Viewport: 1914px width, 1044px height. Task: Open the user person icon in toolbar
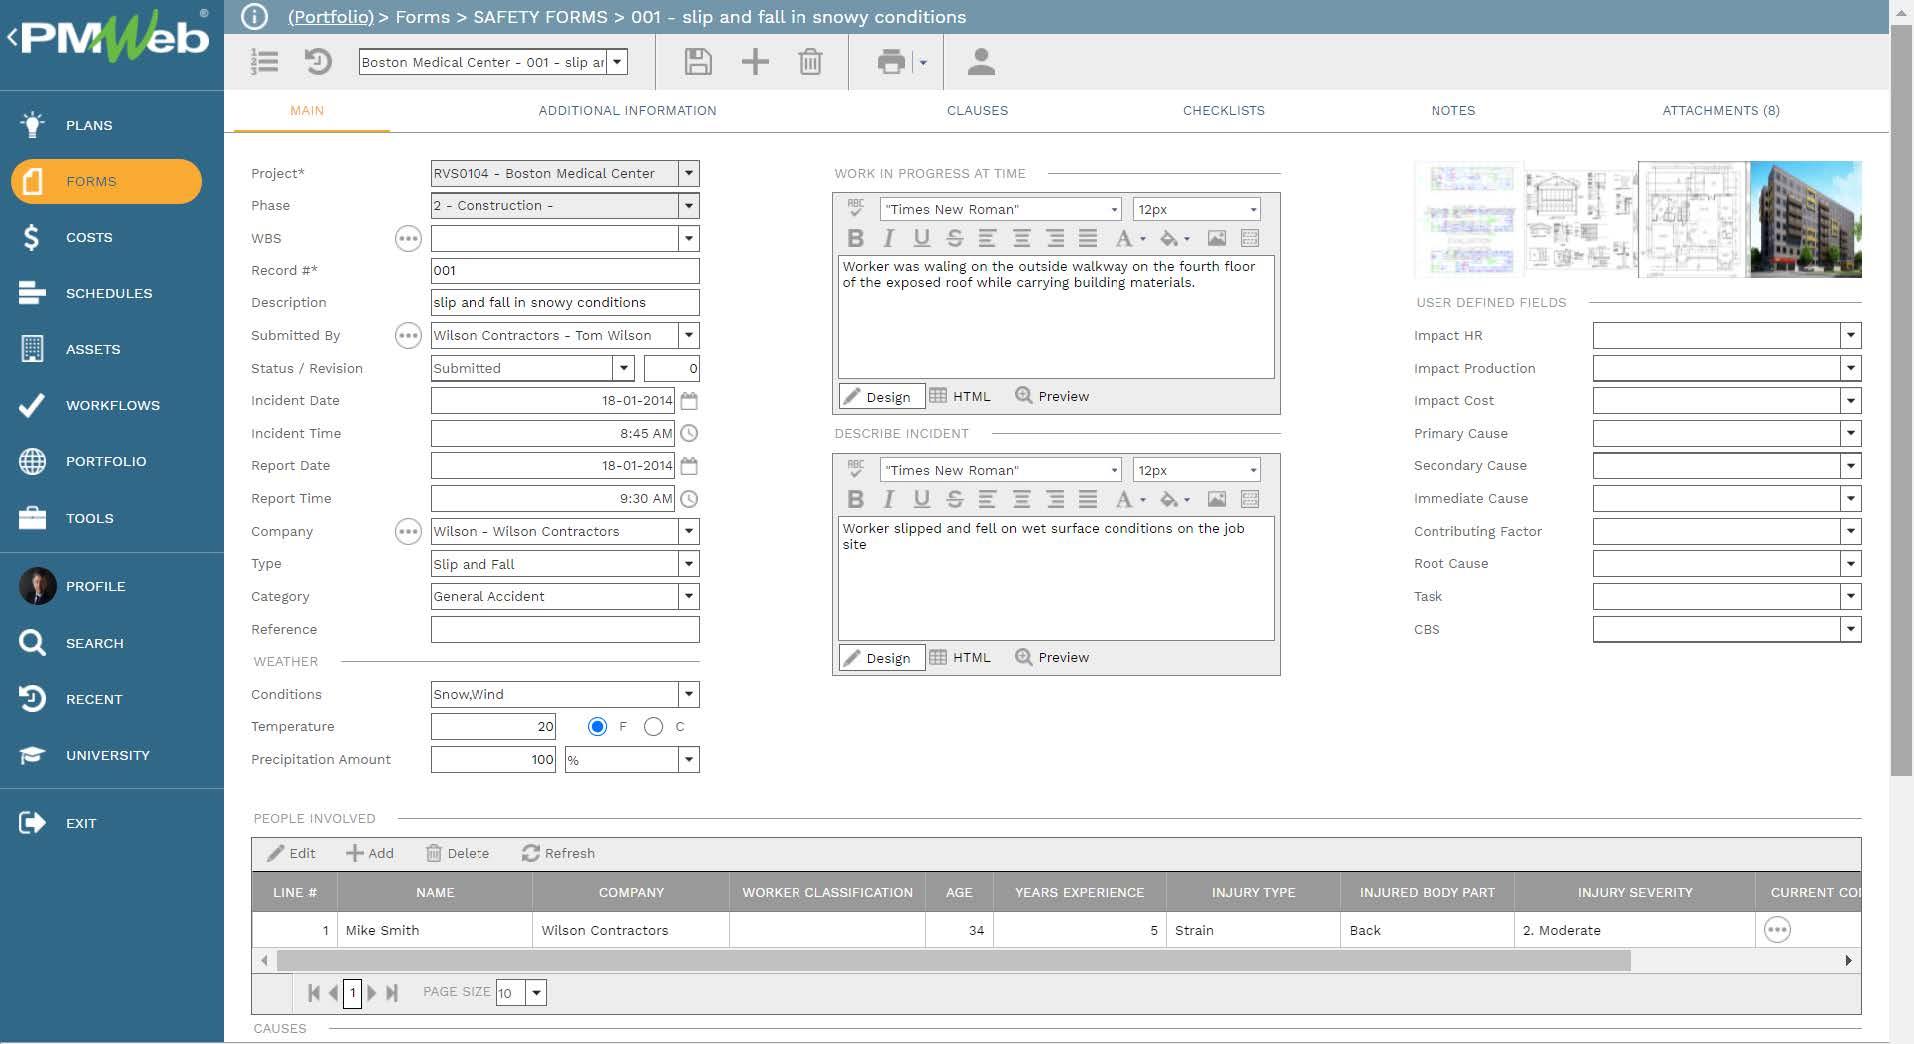pos(981,62)
